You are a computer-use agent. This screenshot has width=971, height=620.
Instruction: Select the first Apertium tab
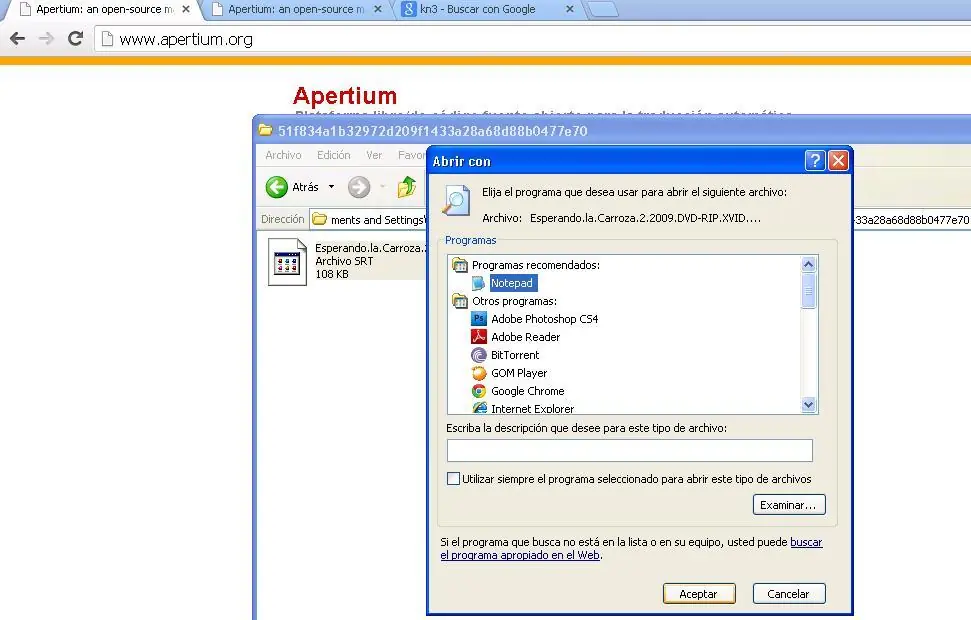[x=104, y=9]
